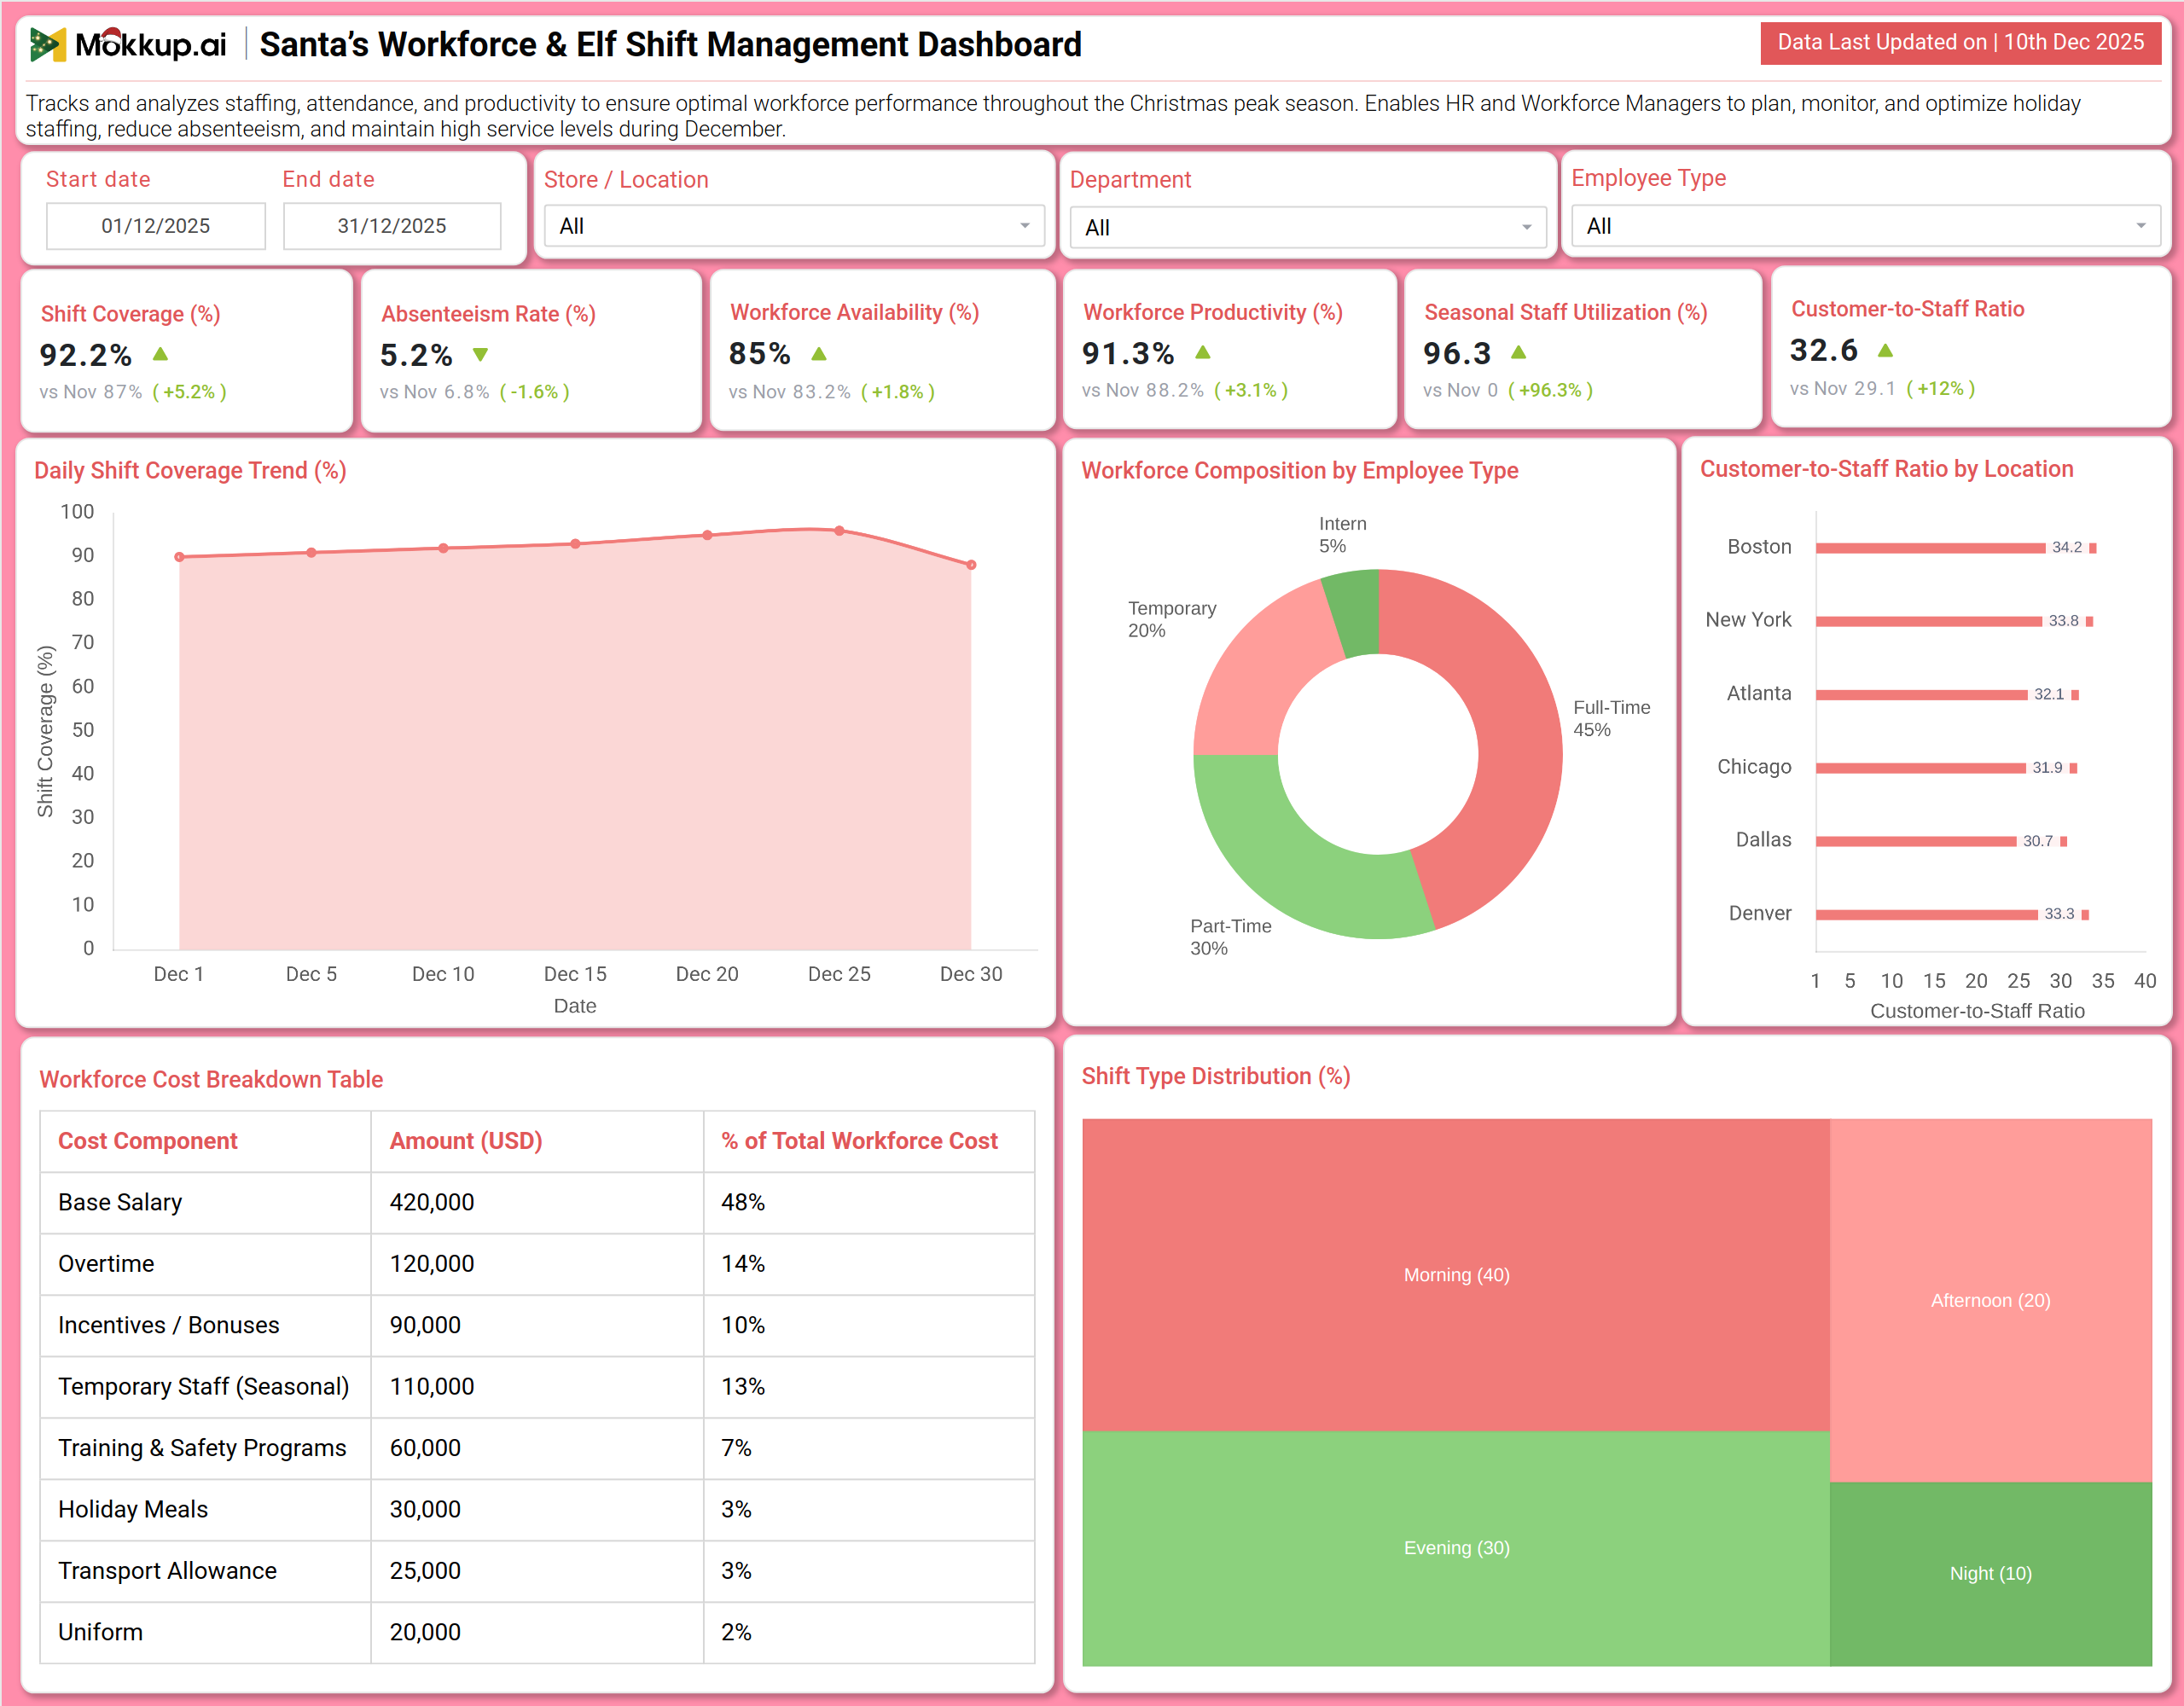Click the Workforce Composition by Employee Type title
2184x1706 pixels.
tap(1300, 470)
